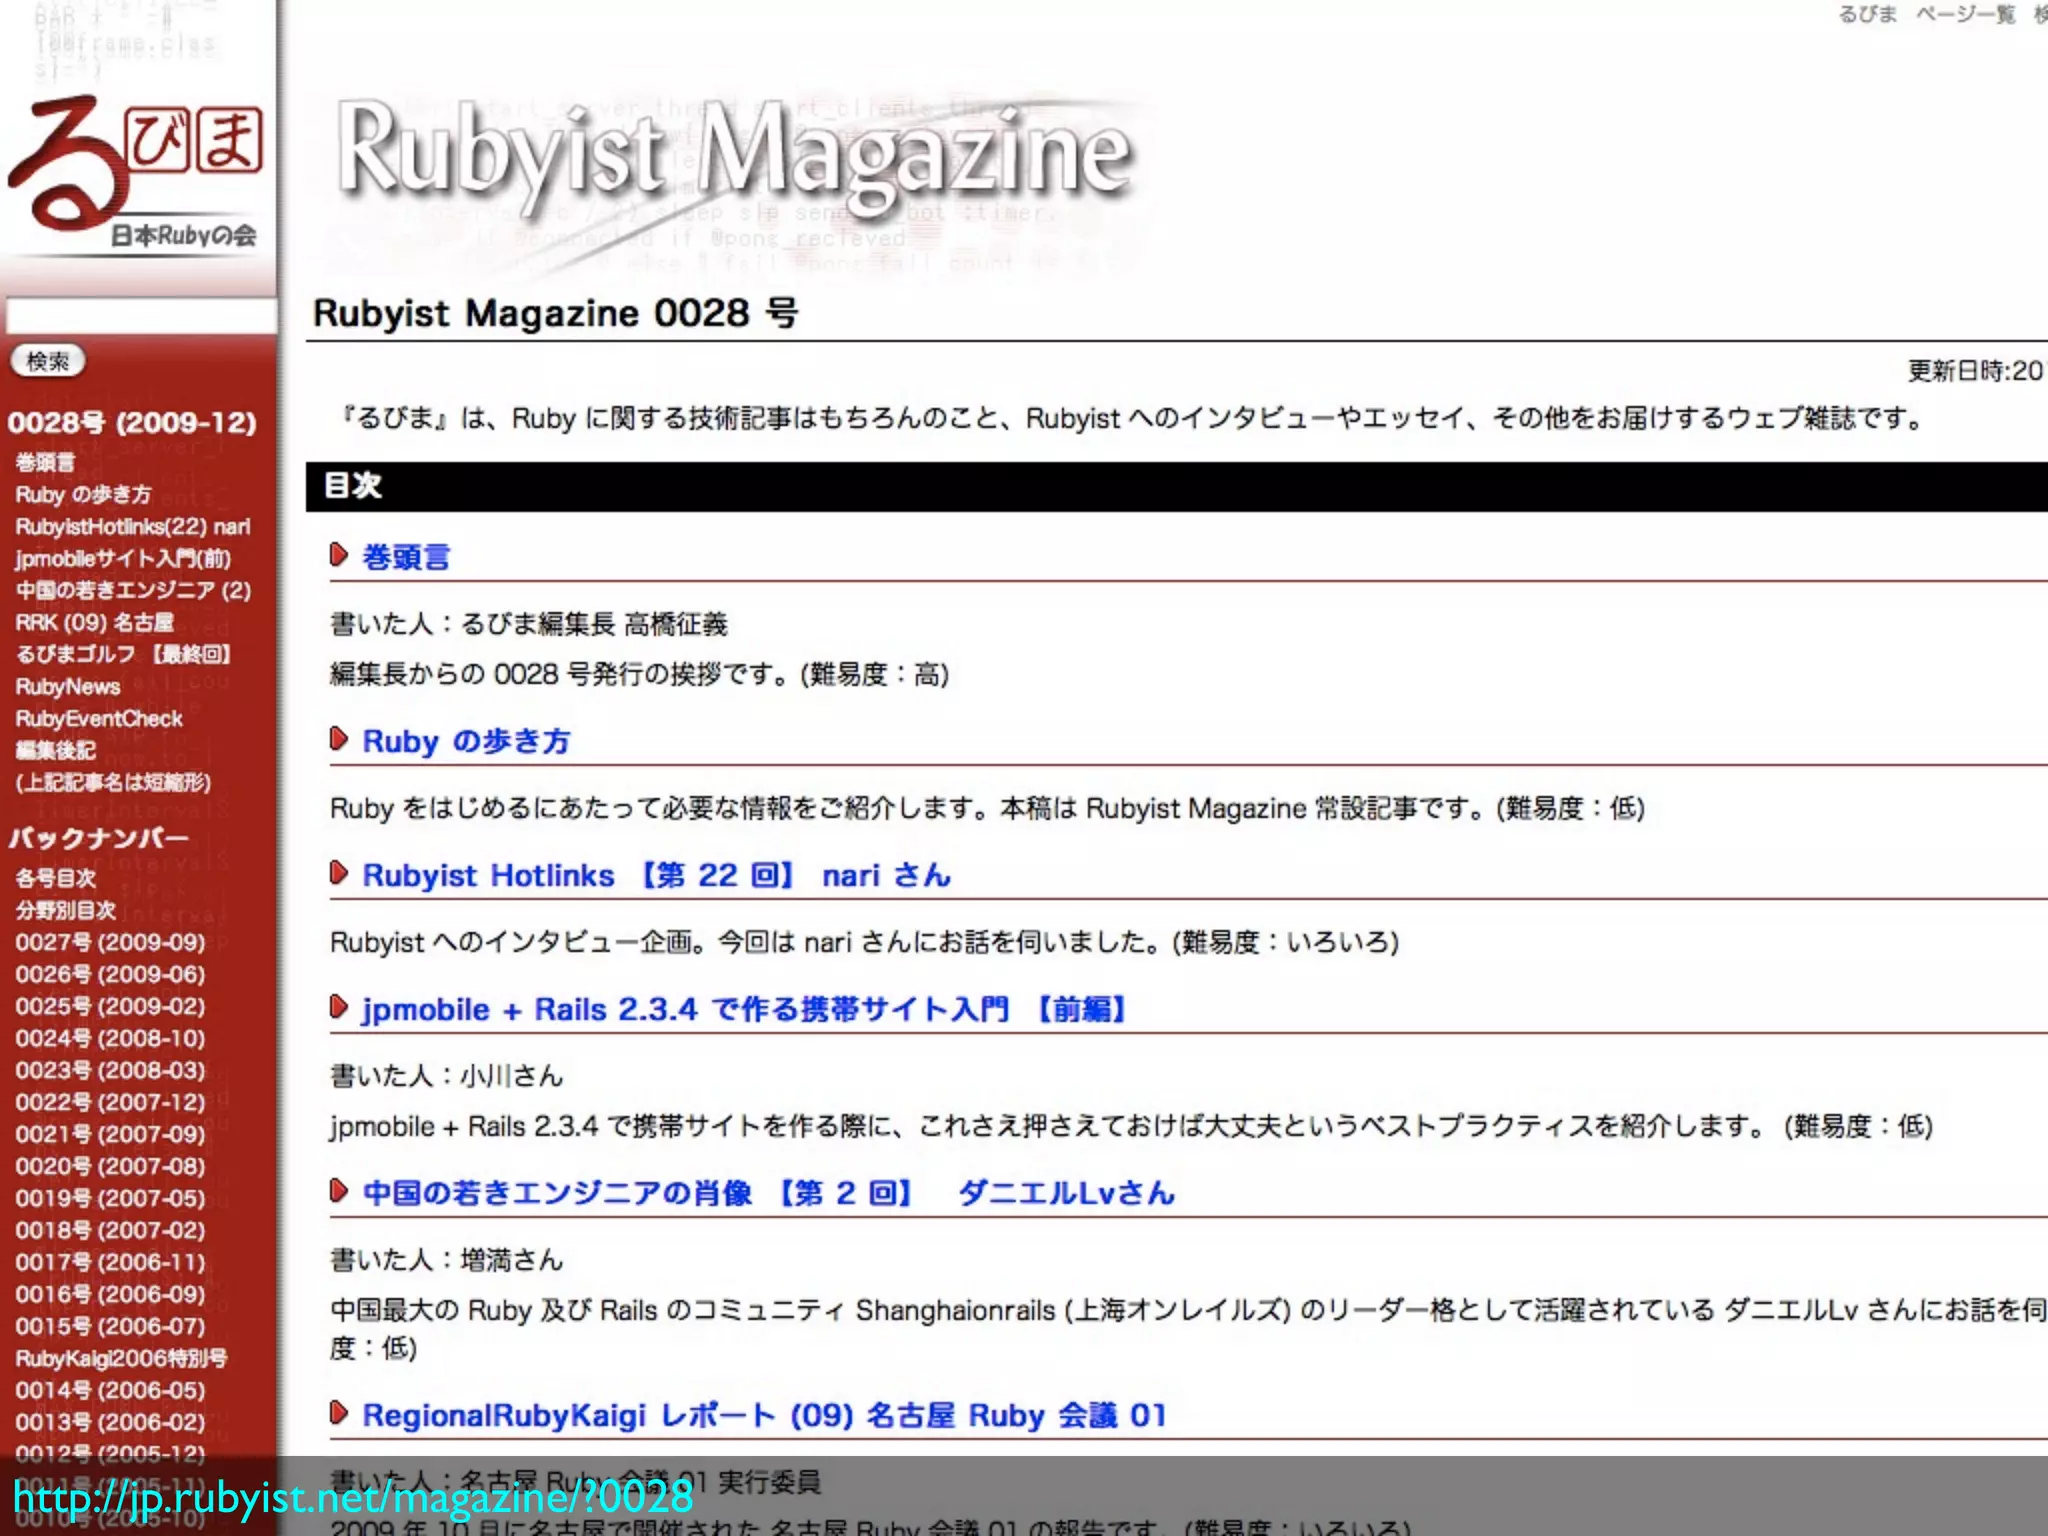Select 中国の若きエンジニア (2) in the sidebar

point(133,590)
